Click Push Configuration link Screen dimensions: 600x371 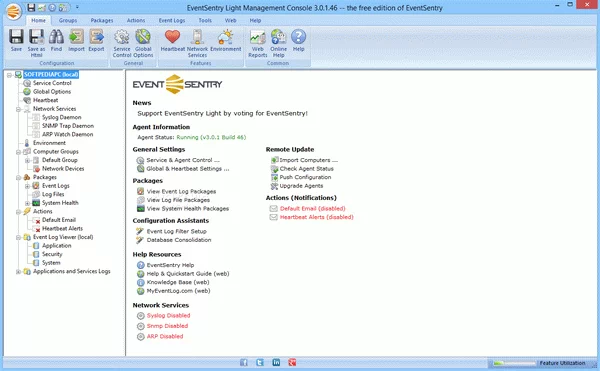point(305,177)
